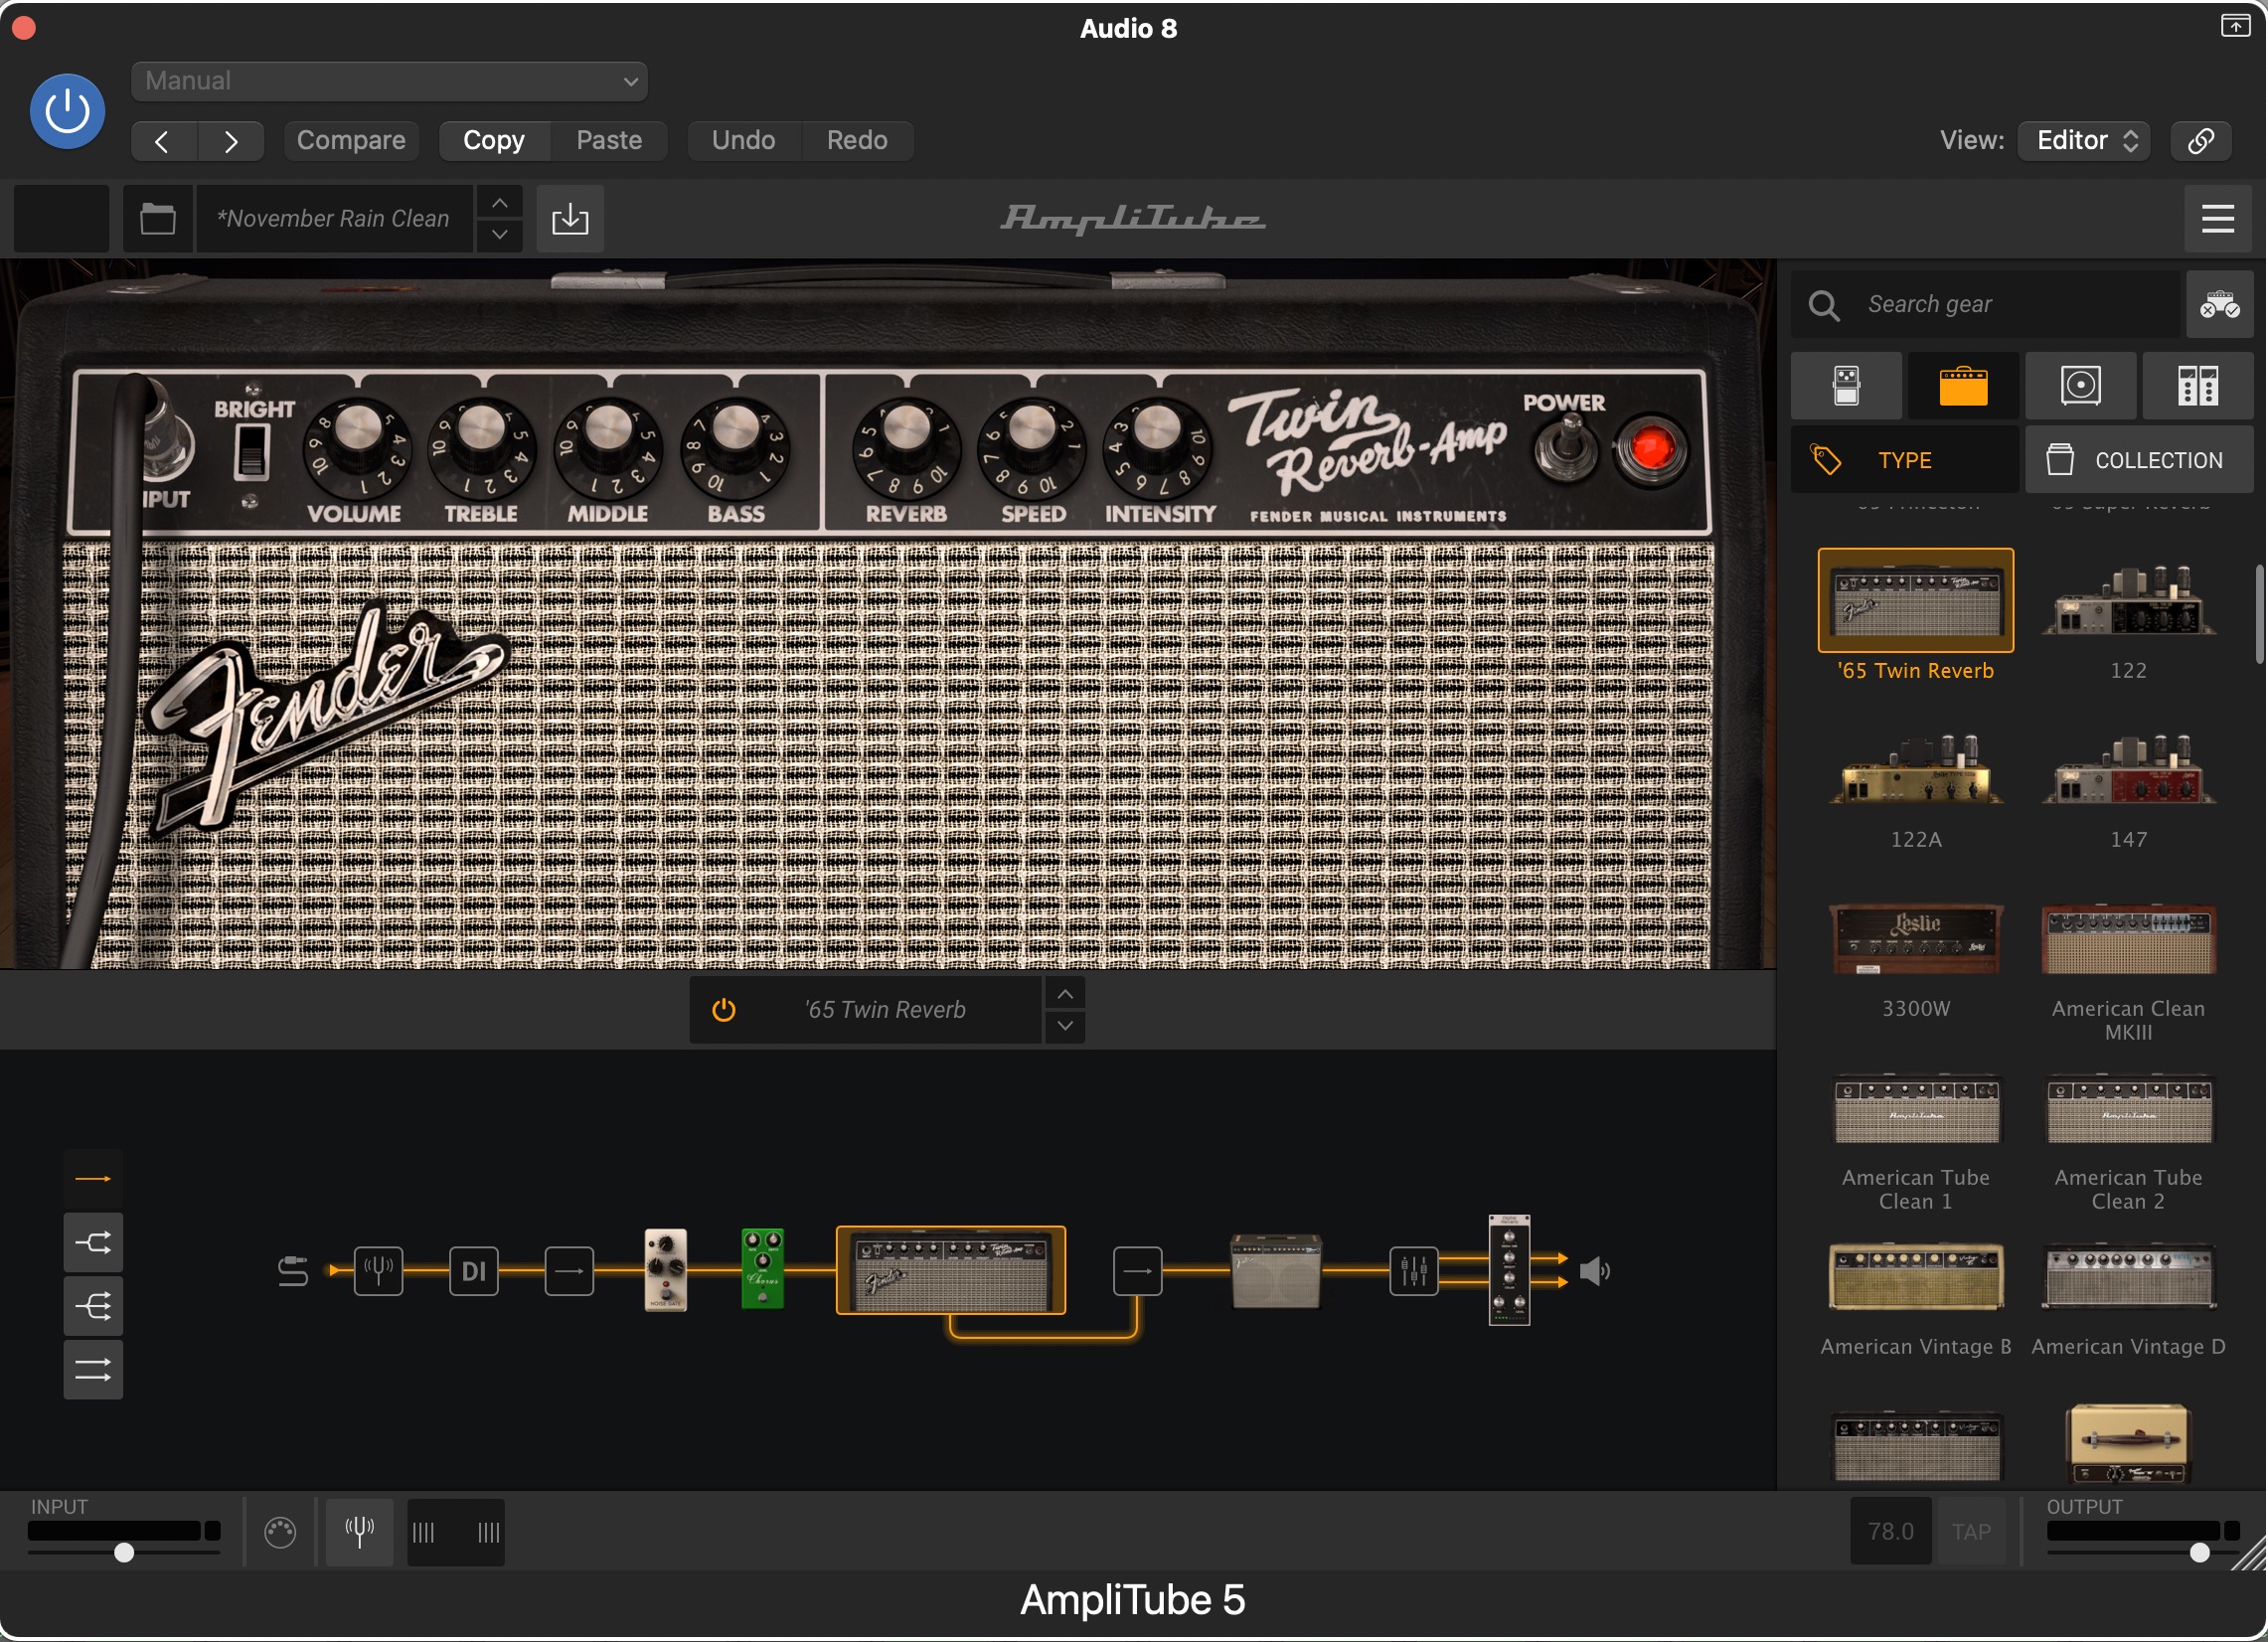Click the Compare button
Viewport: 2268px width, 1642px height.
pos(351,141)
